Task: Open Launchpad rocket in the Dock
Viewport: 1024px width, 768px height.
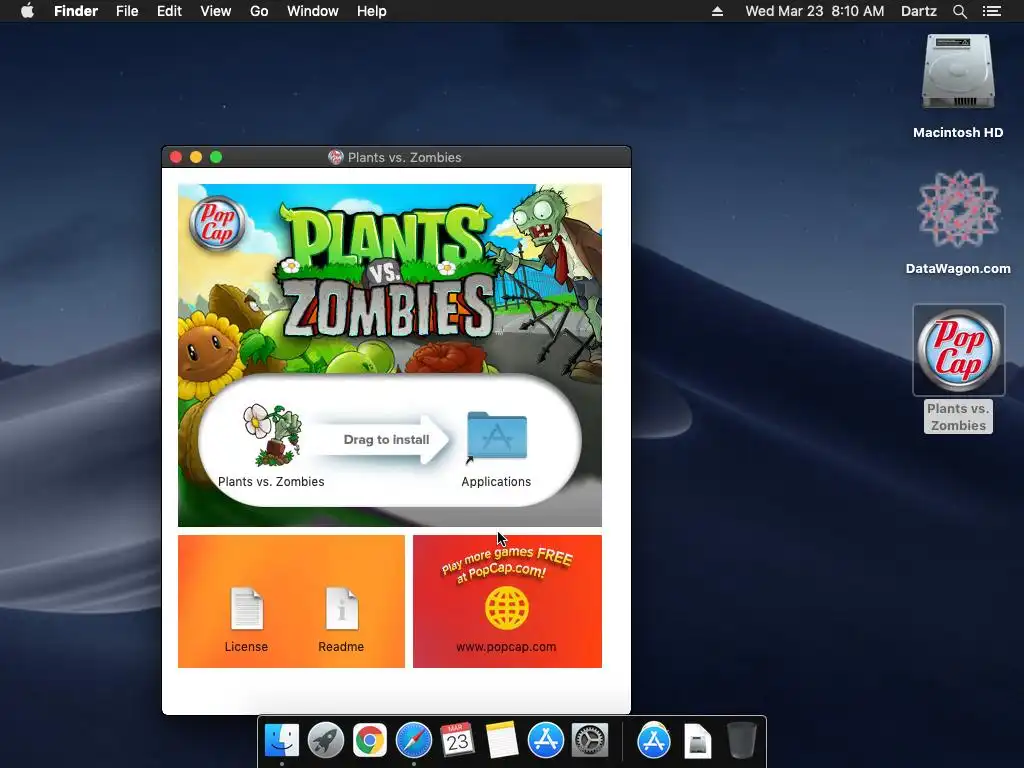Action: tap(326, 741)
